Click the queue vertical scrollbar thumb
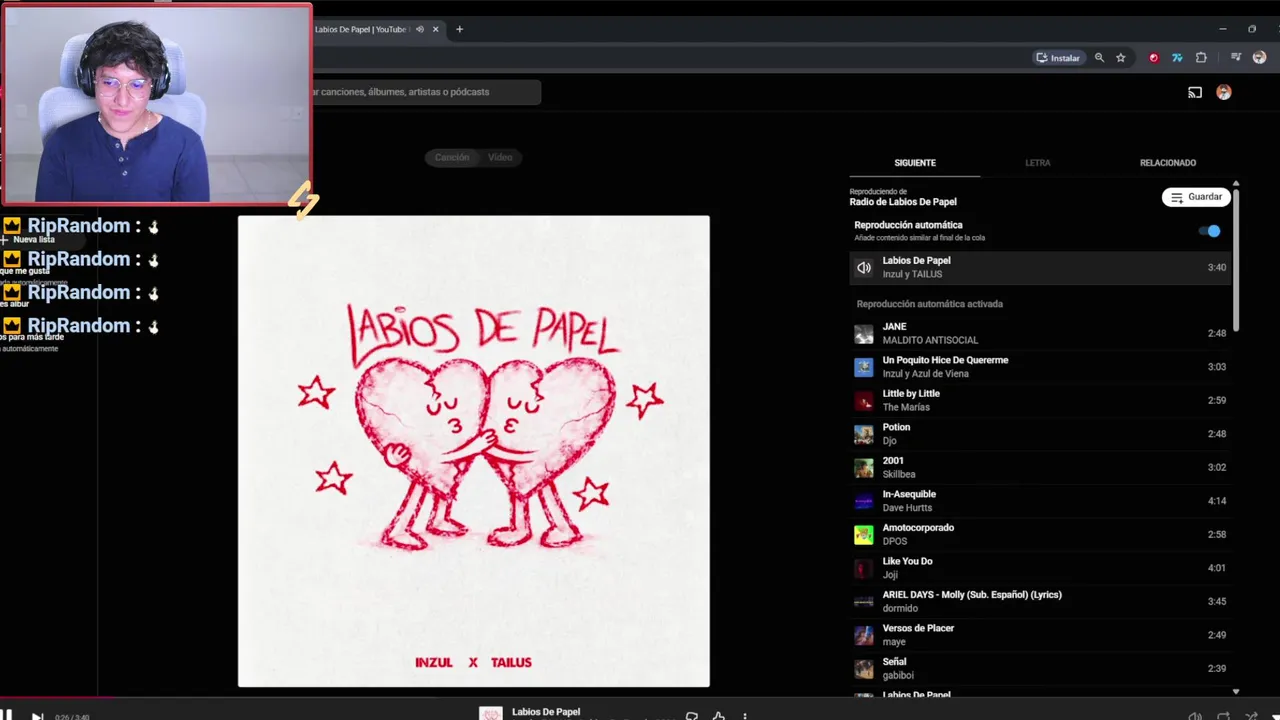This screenshot has height=720, width=1280. [x=1236, y=260]
